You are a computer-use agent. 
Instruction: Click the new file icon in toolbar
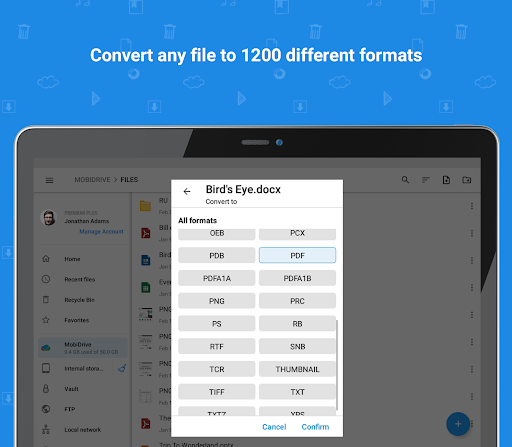tap(446, 180)
